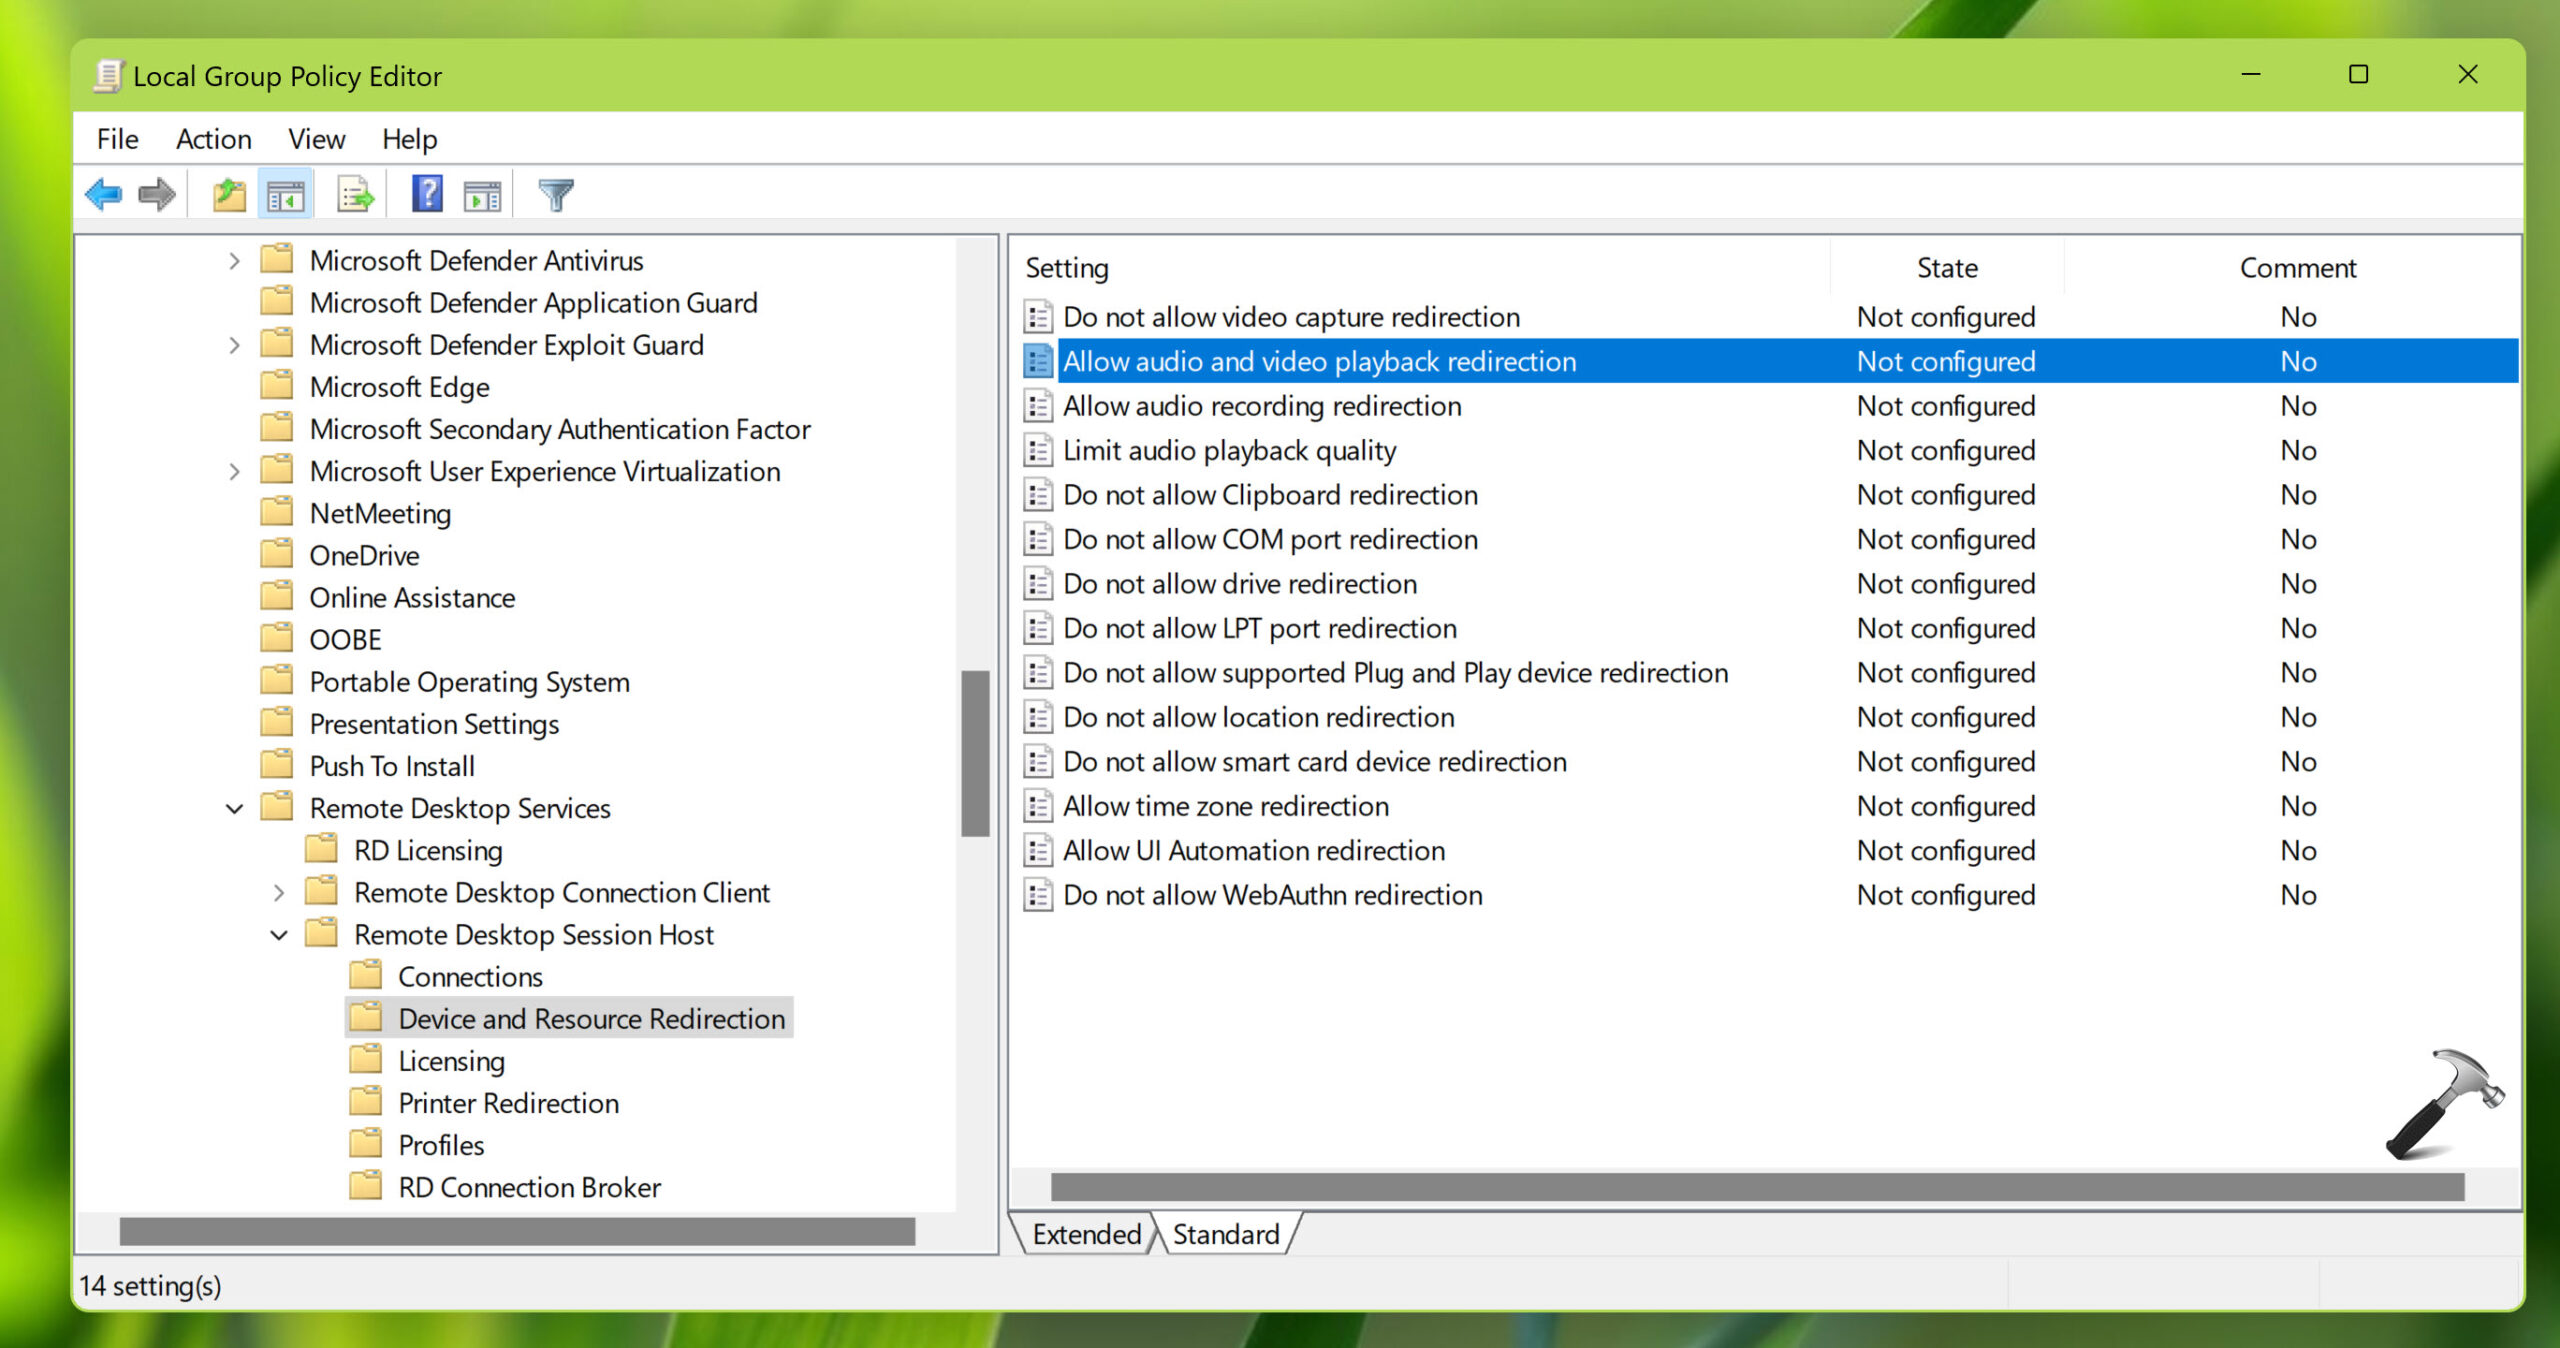Screen dimensions: 2560x1348
Task: Open the Action menu
Action: coord(213,139)
